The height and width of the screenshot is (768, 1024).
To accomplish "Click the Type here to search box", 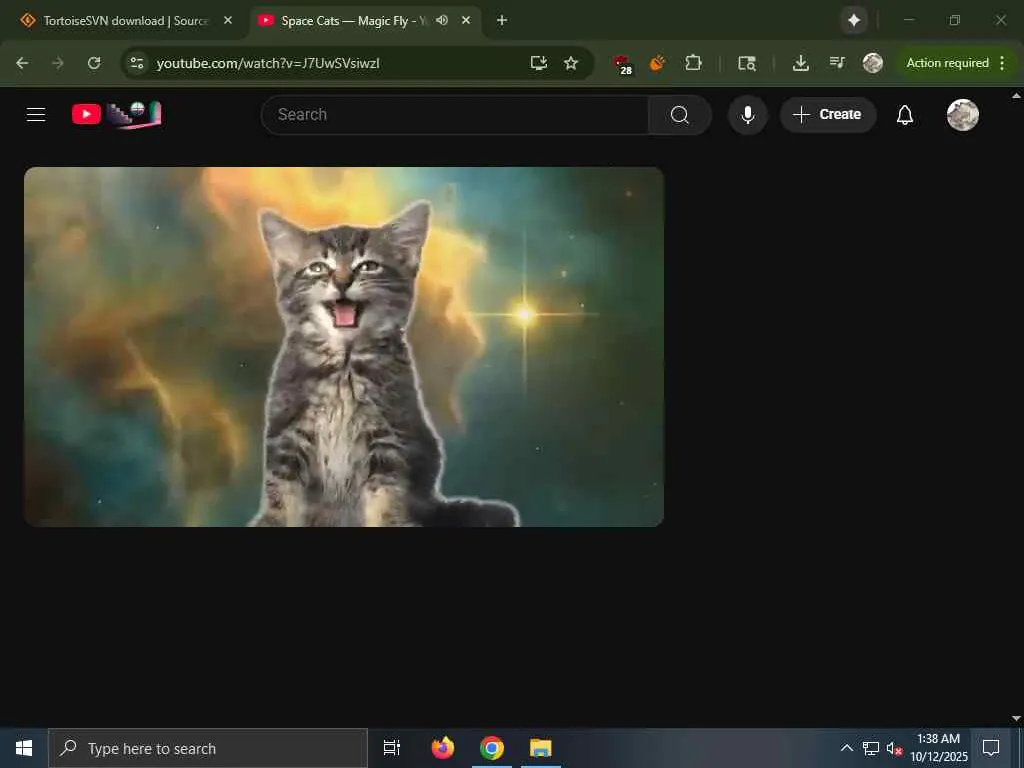I will pyautogui.click(x=208, y=748).
